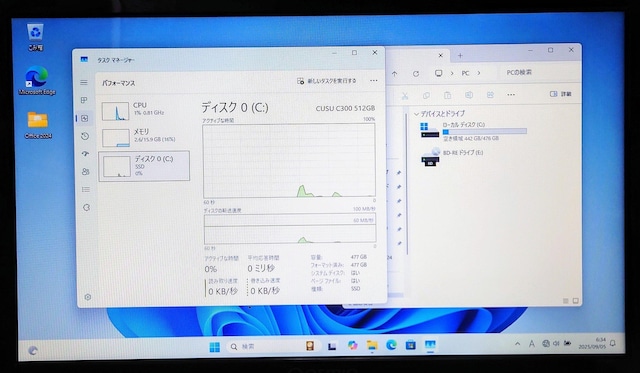
Task: Click the PC monitor icon in address bar
Action: coord(438,73)
